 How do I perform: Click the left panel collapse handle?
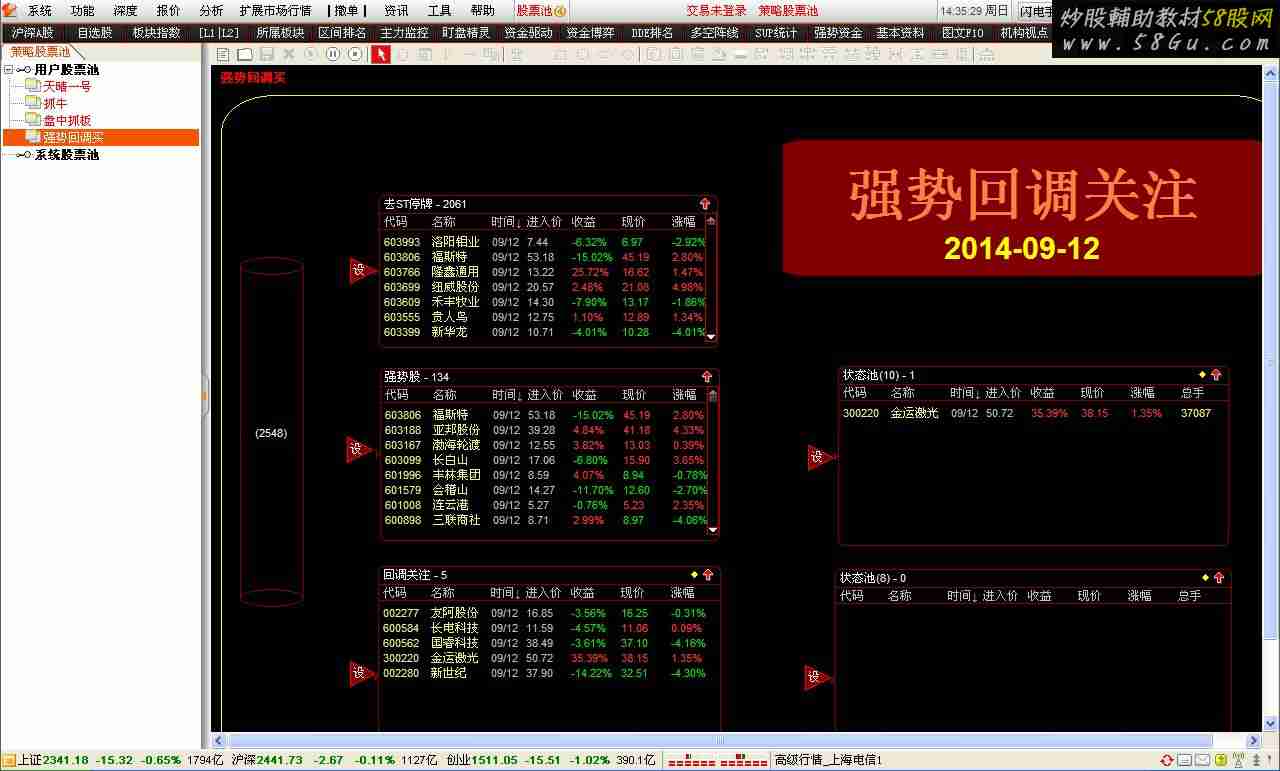pos(205,395)
